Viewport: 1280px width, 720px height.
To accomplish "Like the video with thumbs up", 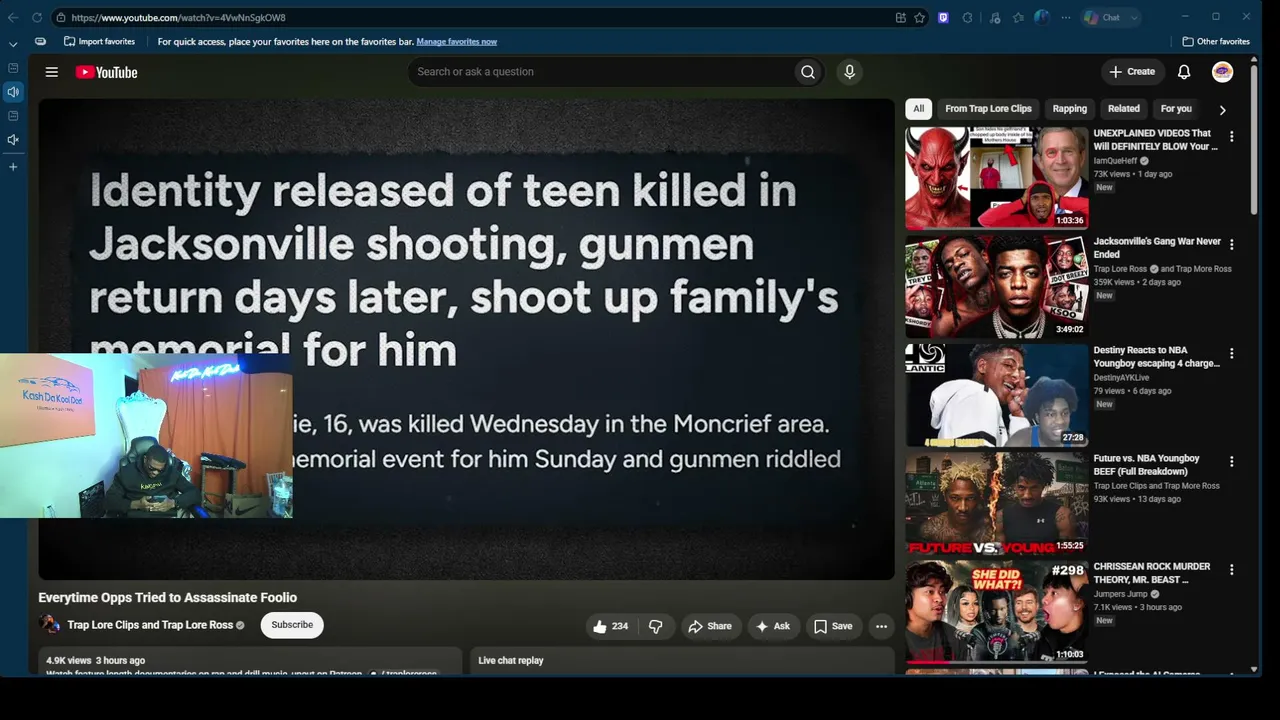I will click(x=600, y=626).
